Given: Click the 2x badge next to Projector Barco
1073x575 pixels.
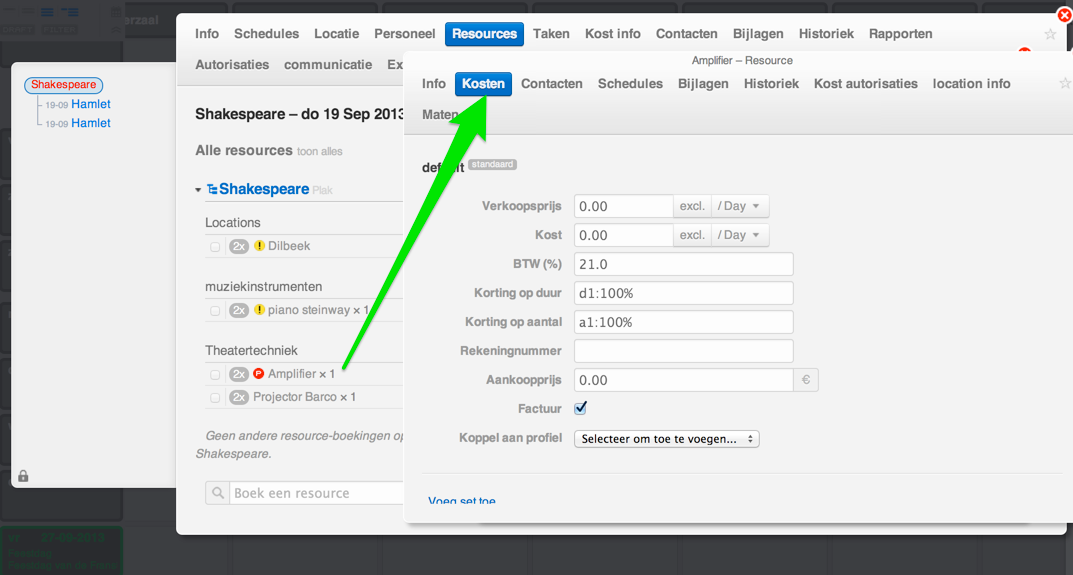Looking at the screenshot, I should tap(239, 397).
